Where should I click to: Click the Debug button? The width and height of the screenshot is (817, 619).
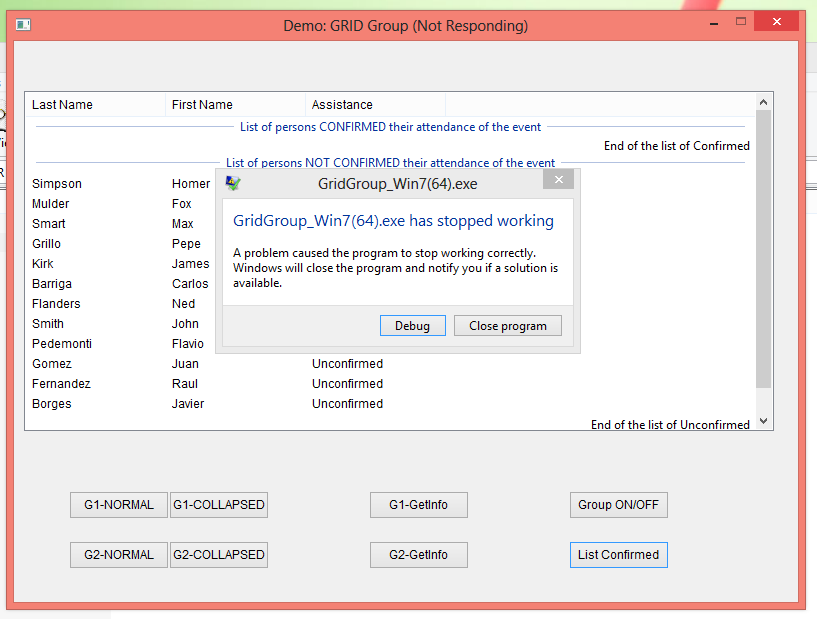pos(413,326)
